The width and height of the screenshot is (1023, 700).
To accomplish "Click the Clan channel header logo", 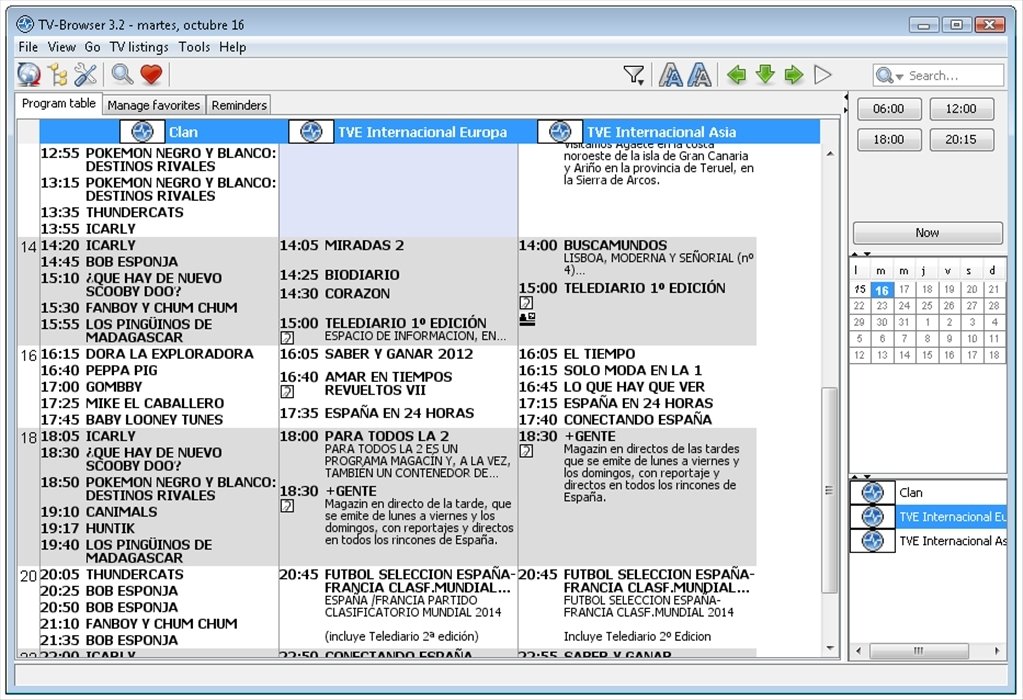I will click(142, 132).
